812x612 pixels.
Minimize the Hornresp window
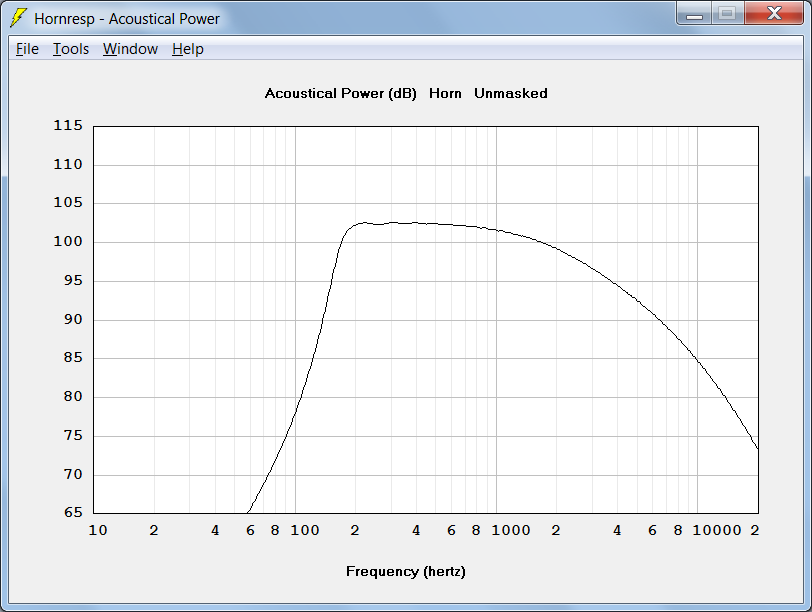click(x=694, y=13)
